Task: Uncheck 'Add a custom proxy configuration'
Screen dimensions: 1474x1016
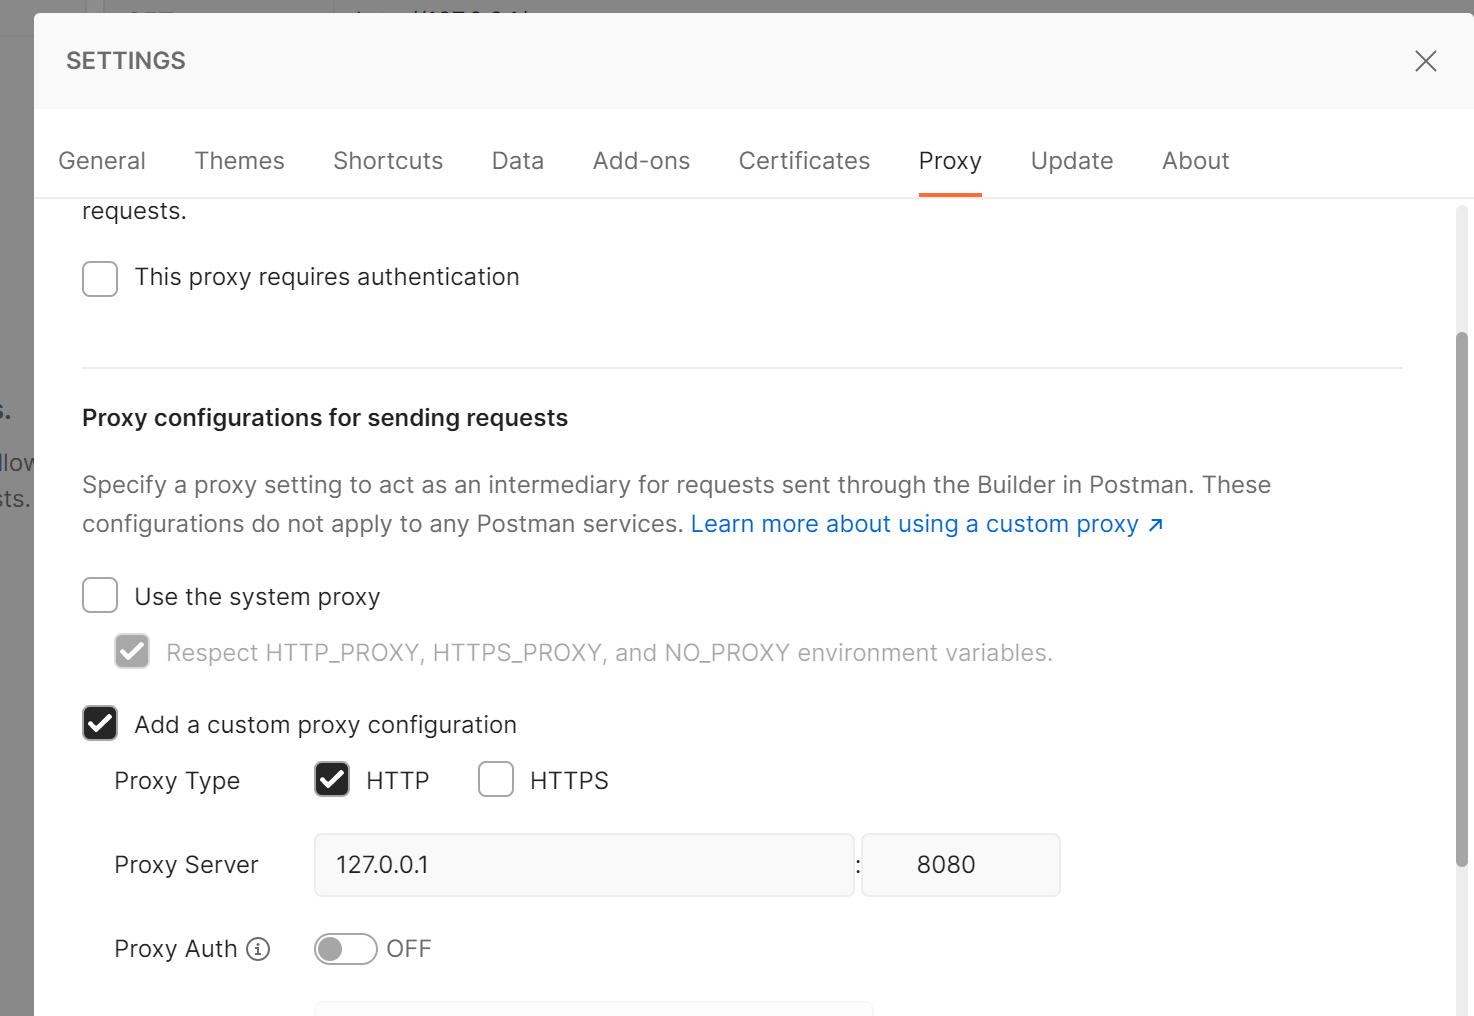Action: (100, 723)
